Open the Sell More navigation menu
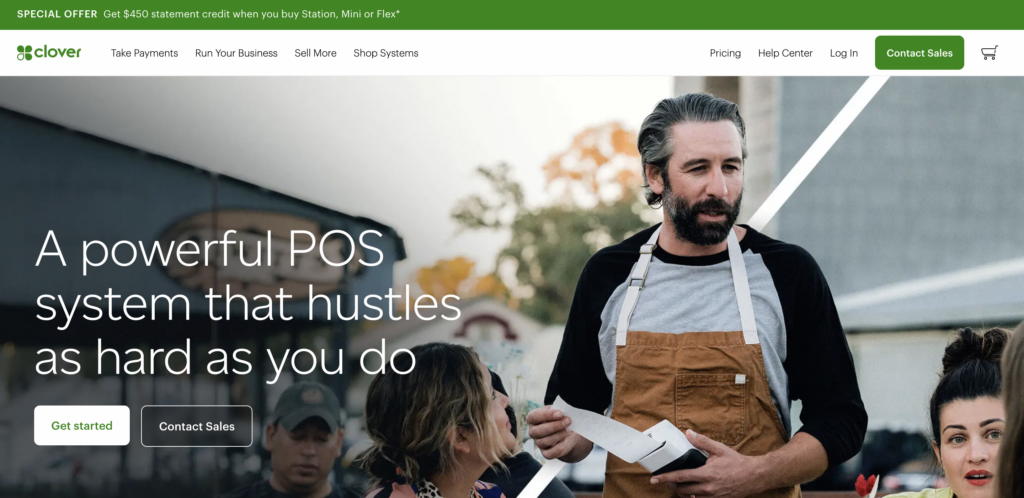The image size is (1024, 498). click(315, 54)
